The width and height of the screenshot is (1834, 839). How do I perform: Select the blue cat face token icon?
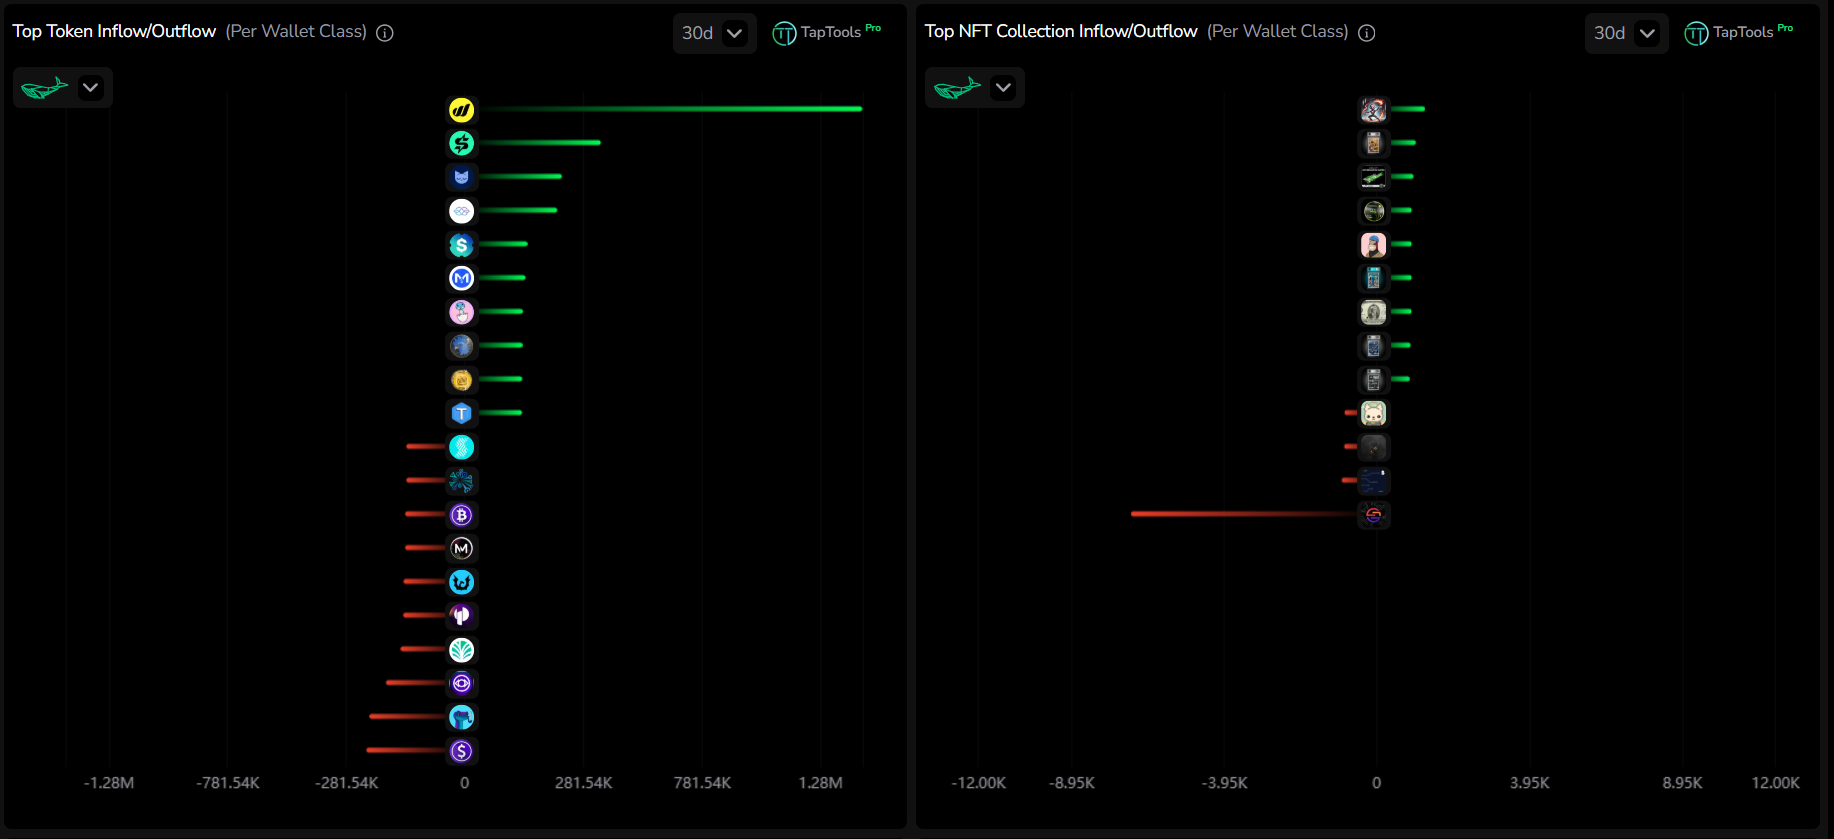pos(461,177)
